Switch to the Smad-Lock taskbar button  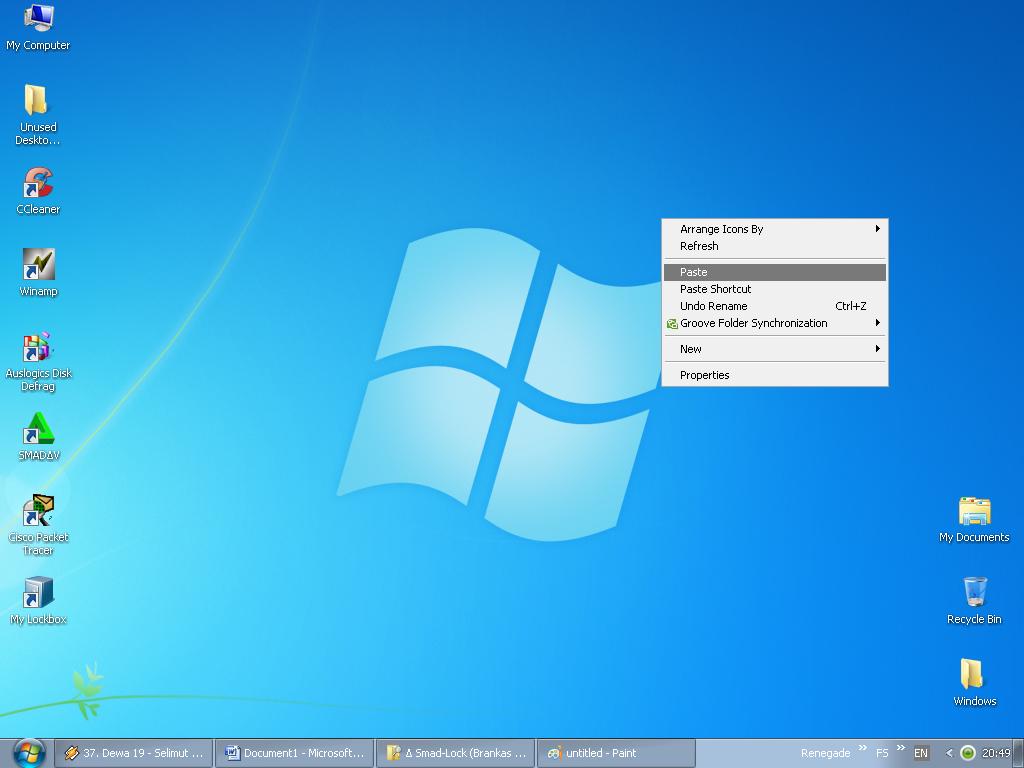[x=456, y=753]
